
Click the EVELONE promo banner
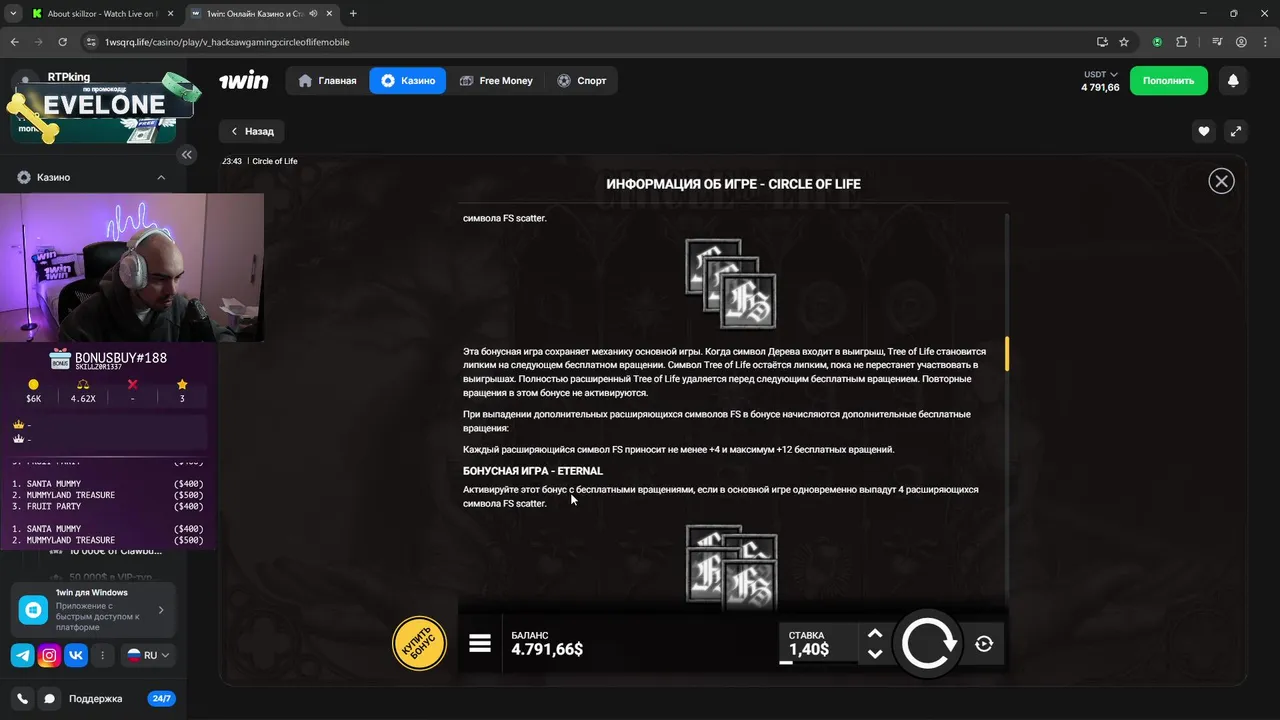tap(103, 105)
